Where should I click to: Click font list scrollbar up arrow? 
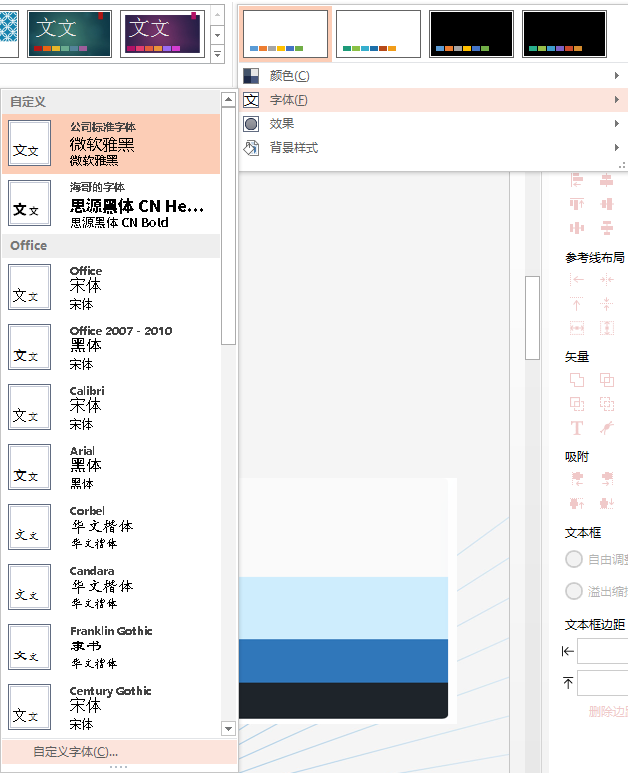click(x=228, y=100)
